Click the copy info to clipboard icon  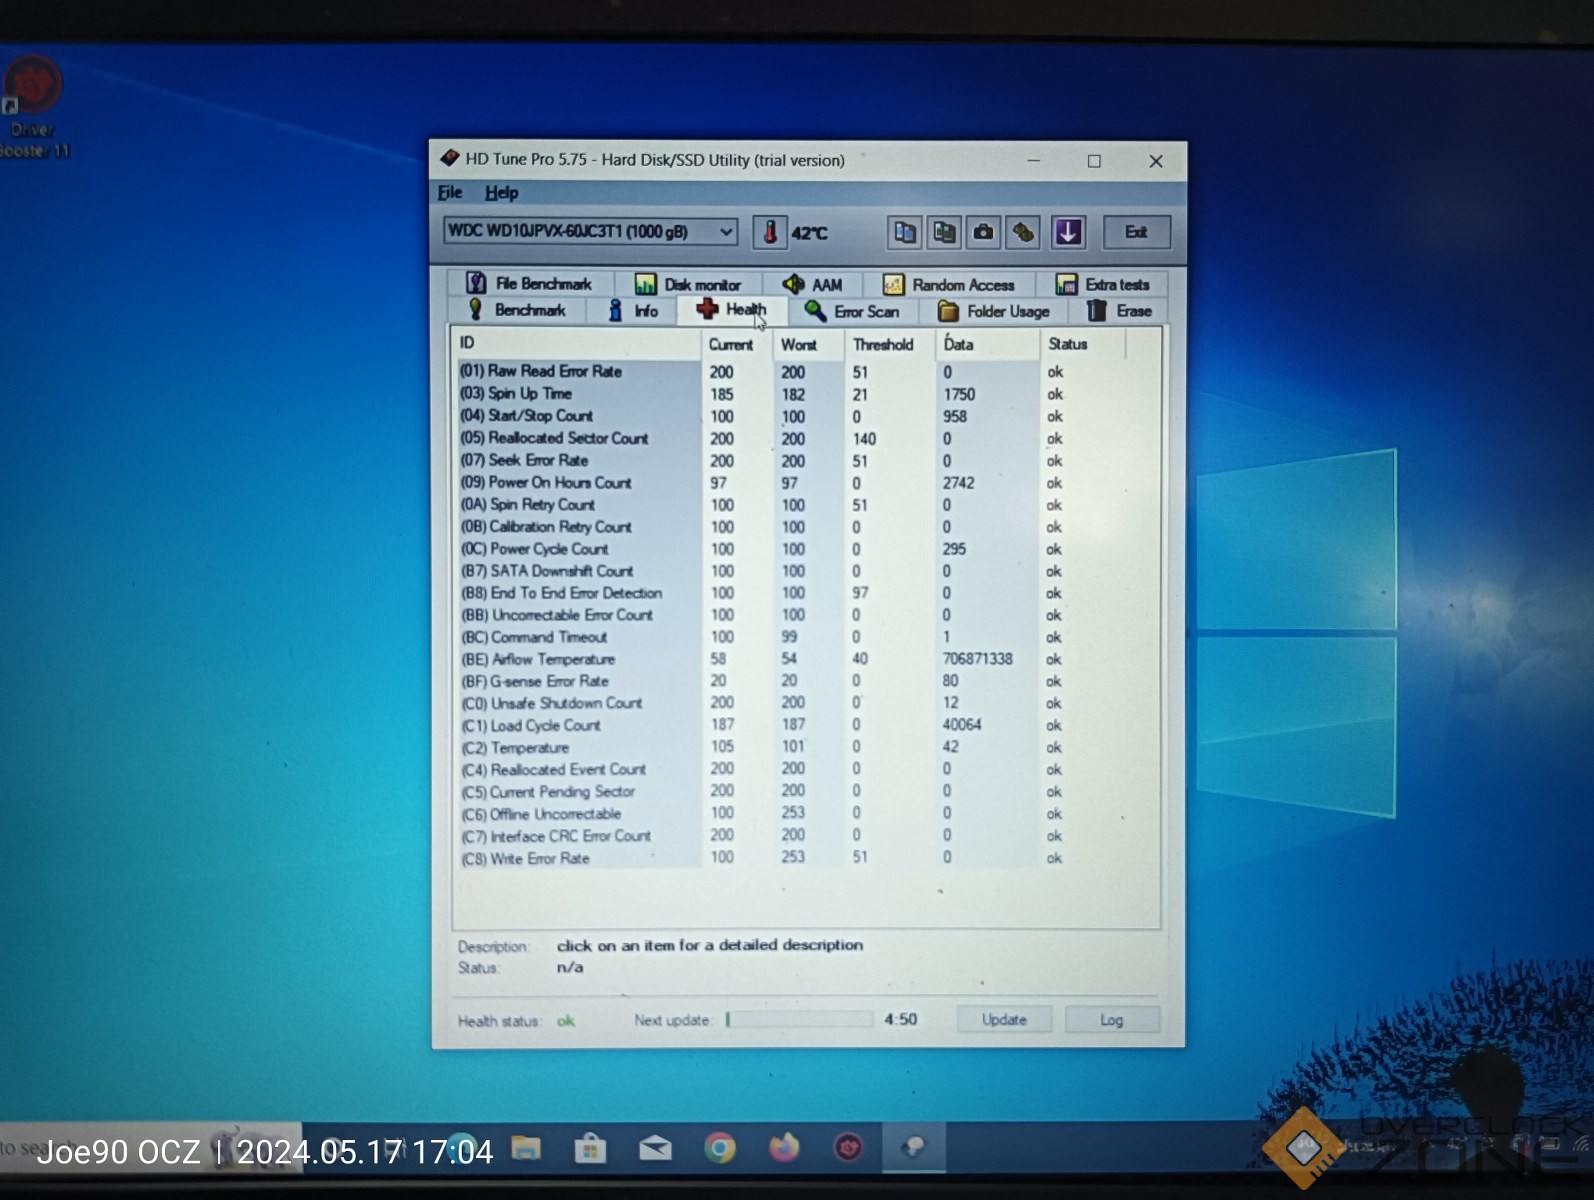click(904, 232)
